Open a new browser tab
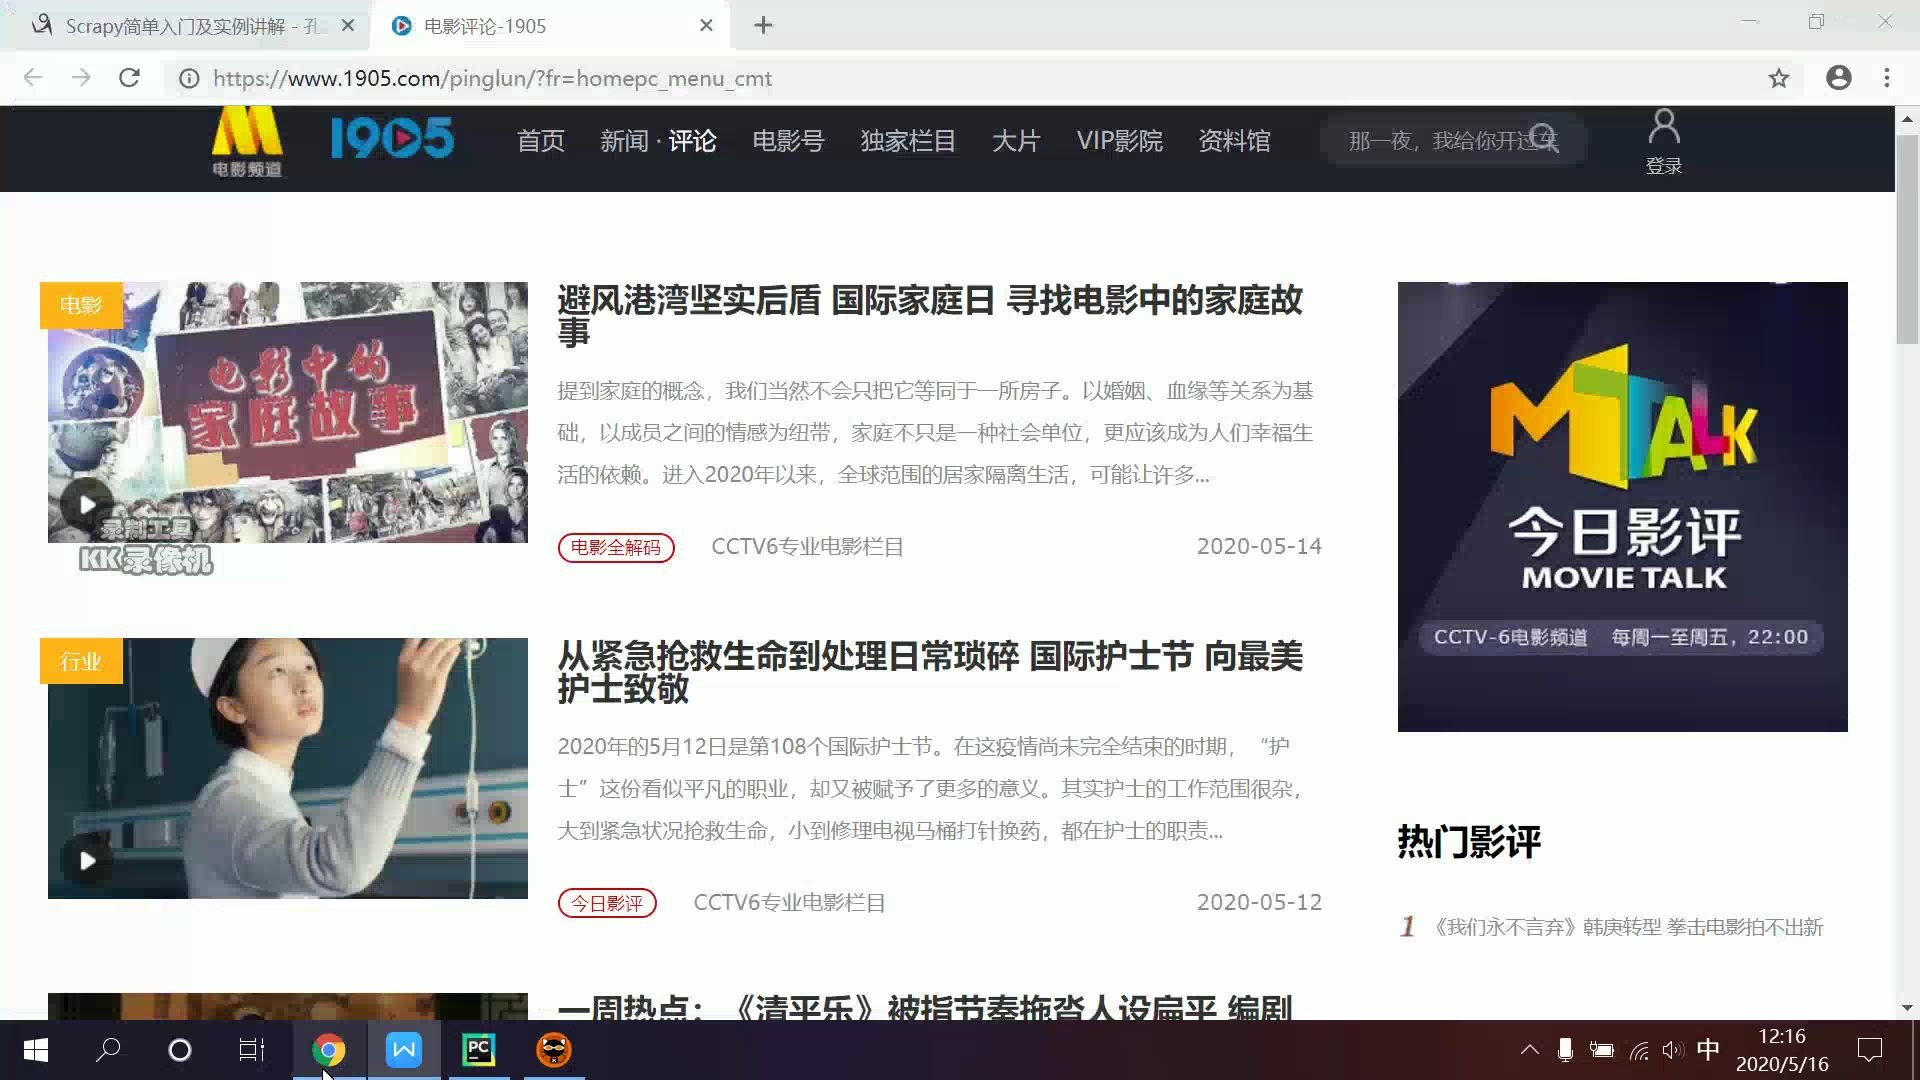Viewport: 1920px width, 1080px height. click(763, 26)
